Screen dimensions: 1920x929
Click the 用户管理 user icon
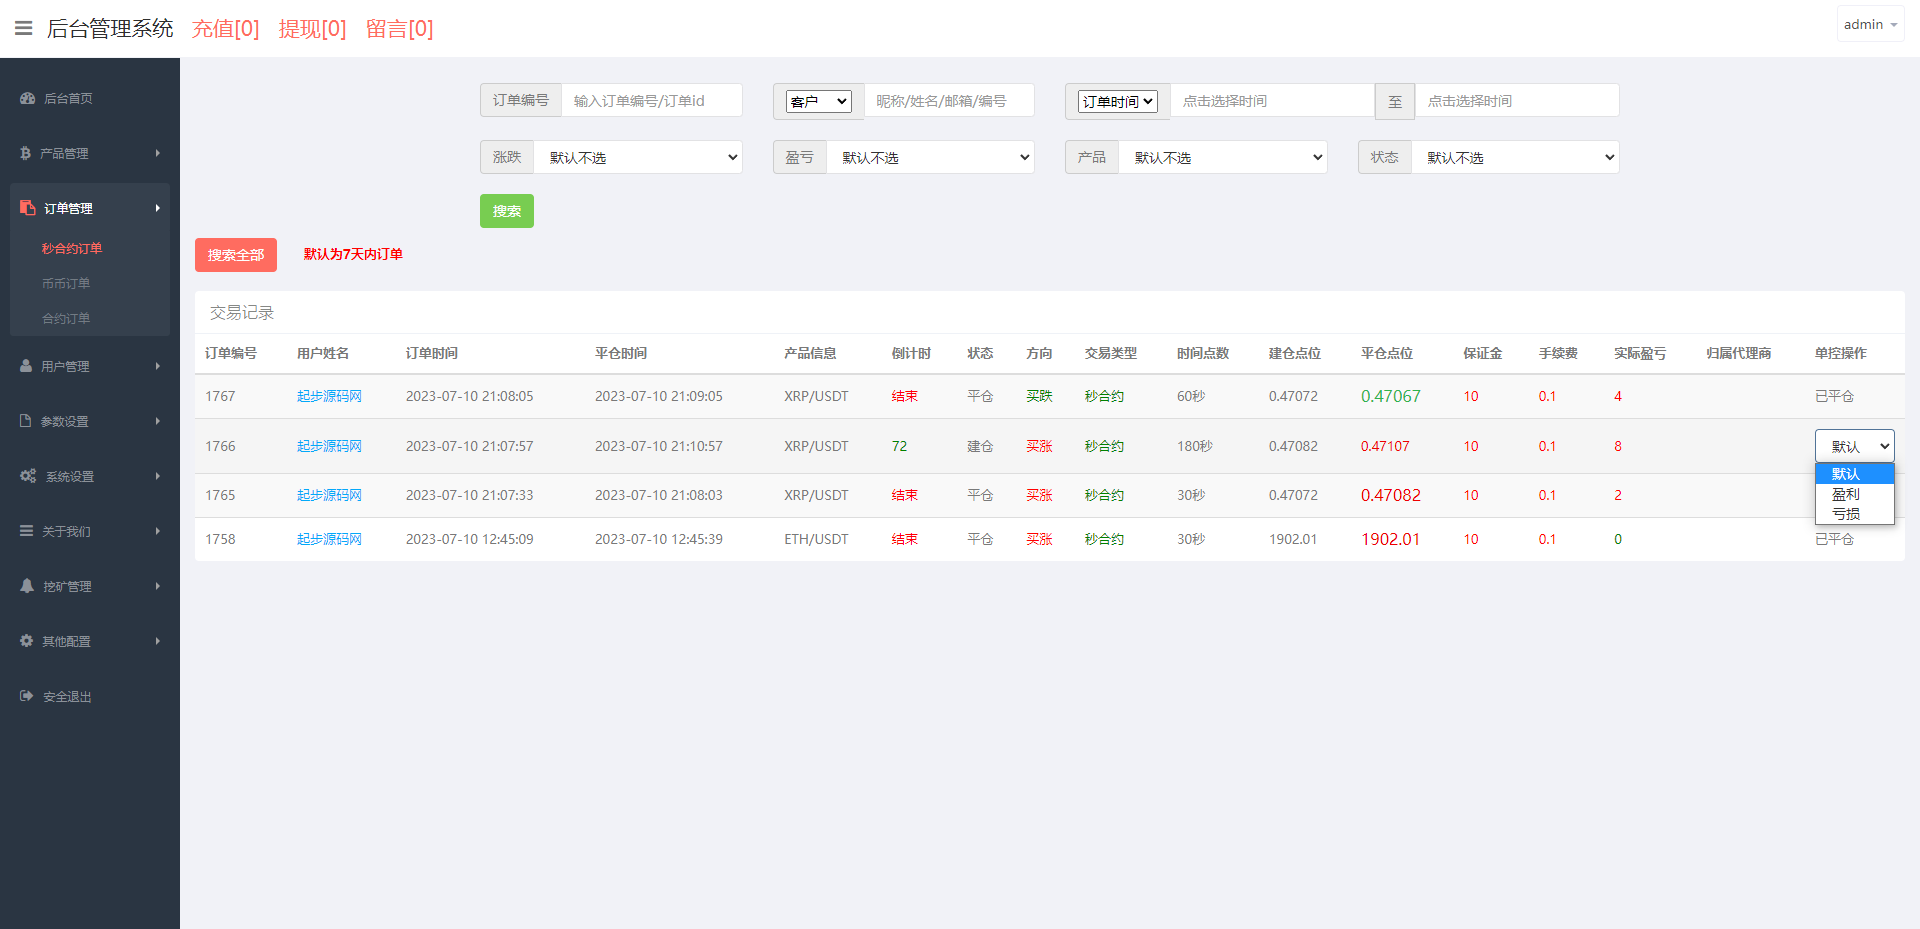(26, 366)
